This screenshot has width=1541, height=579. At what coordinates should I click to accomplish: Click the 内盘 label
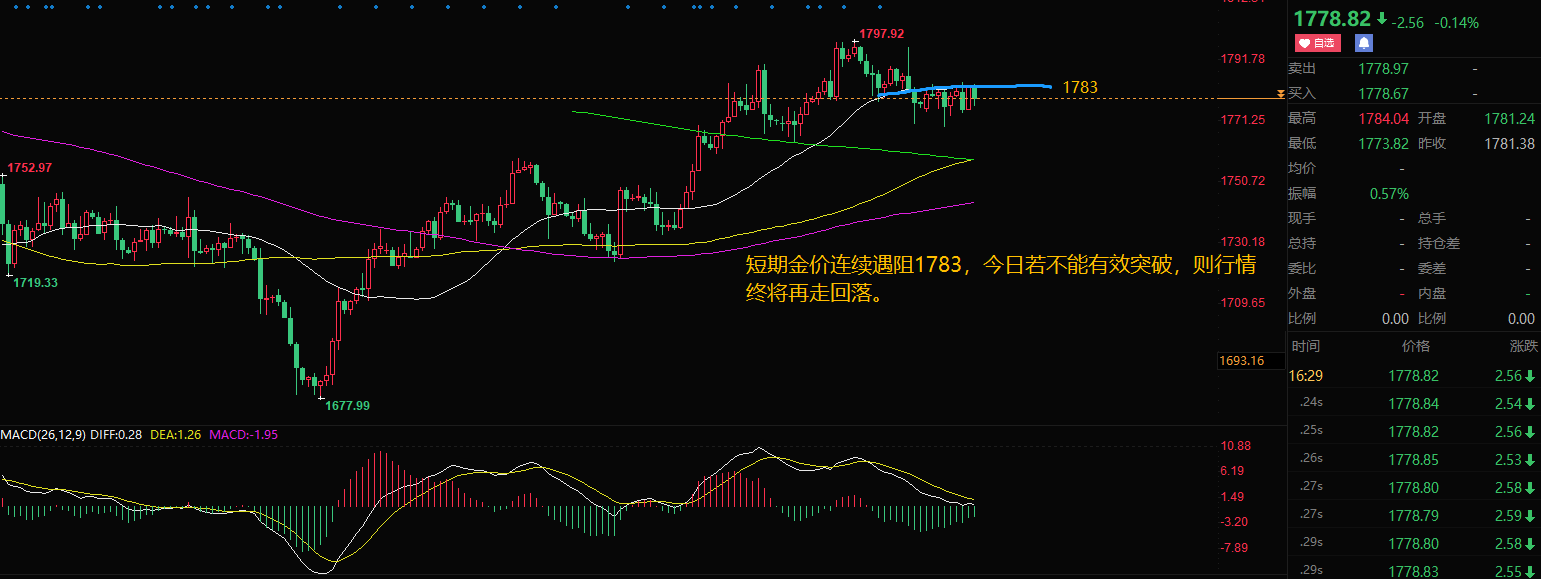click(x=1432, y=293)
